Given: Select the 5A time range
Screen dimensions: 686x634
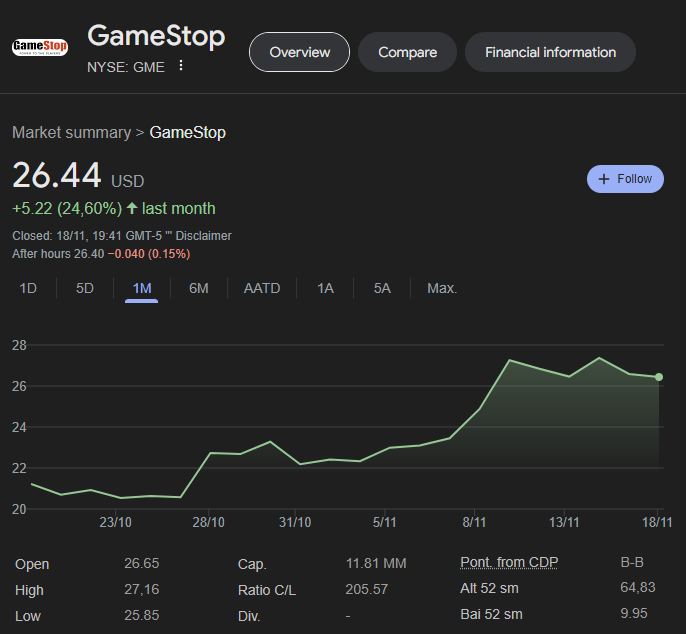Looking at the screenshot, I should (x=382, y=288).
